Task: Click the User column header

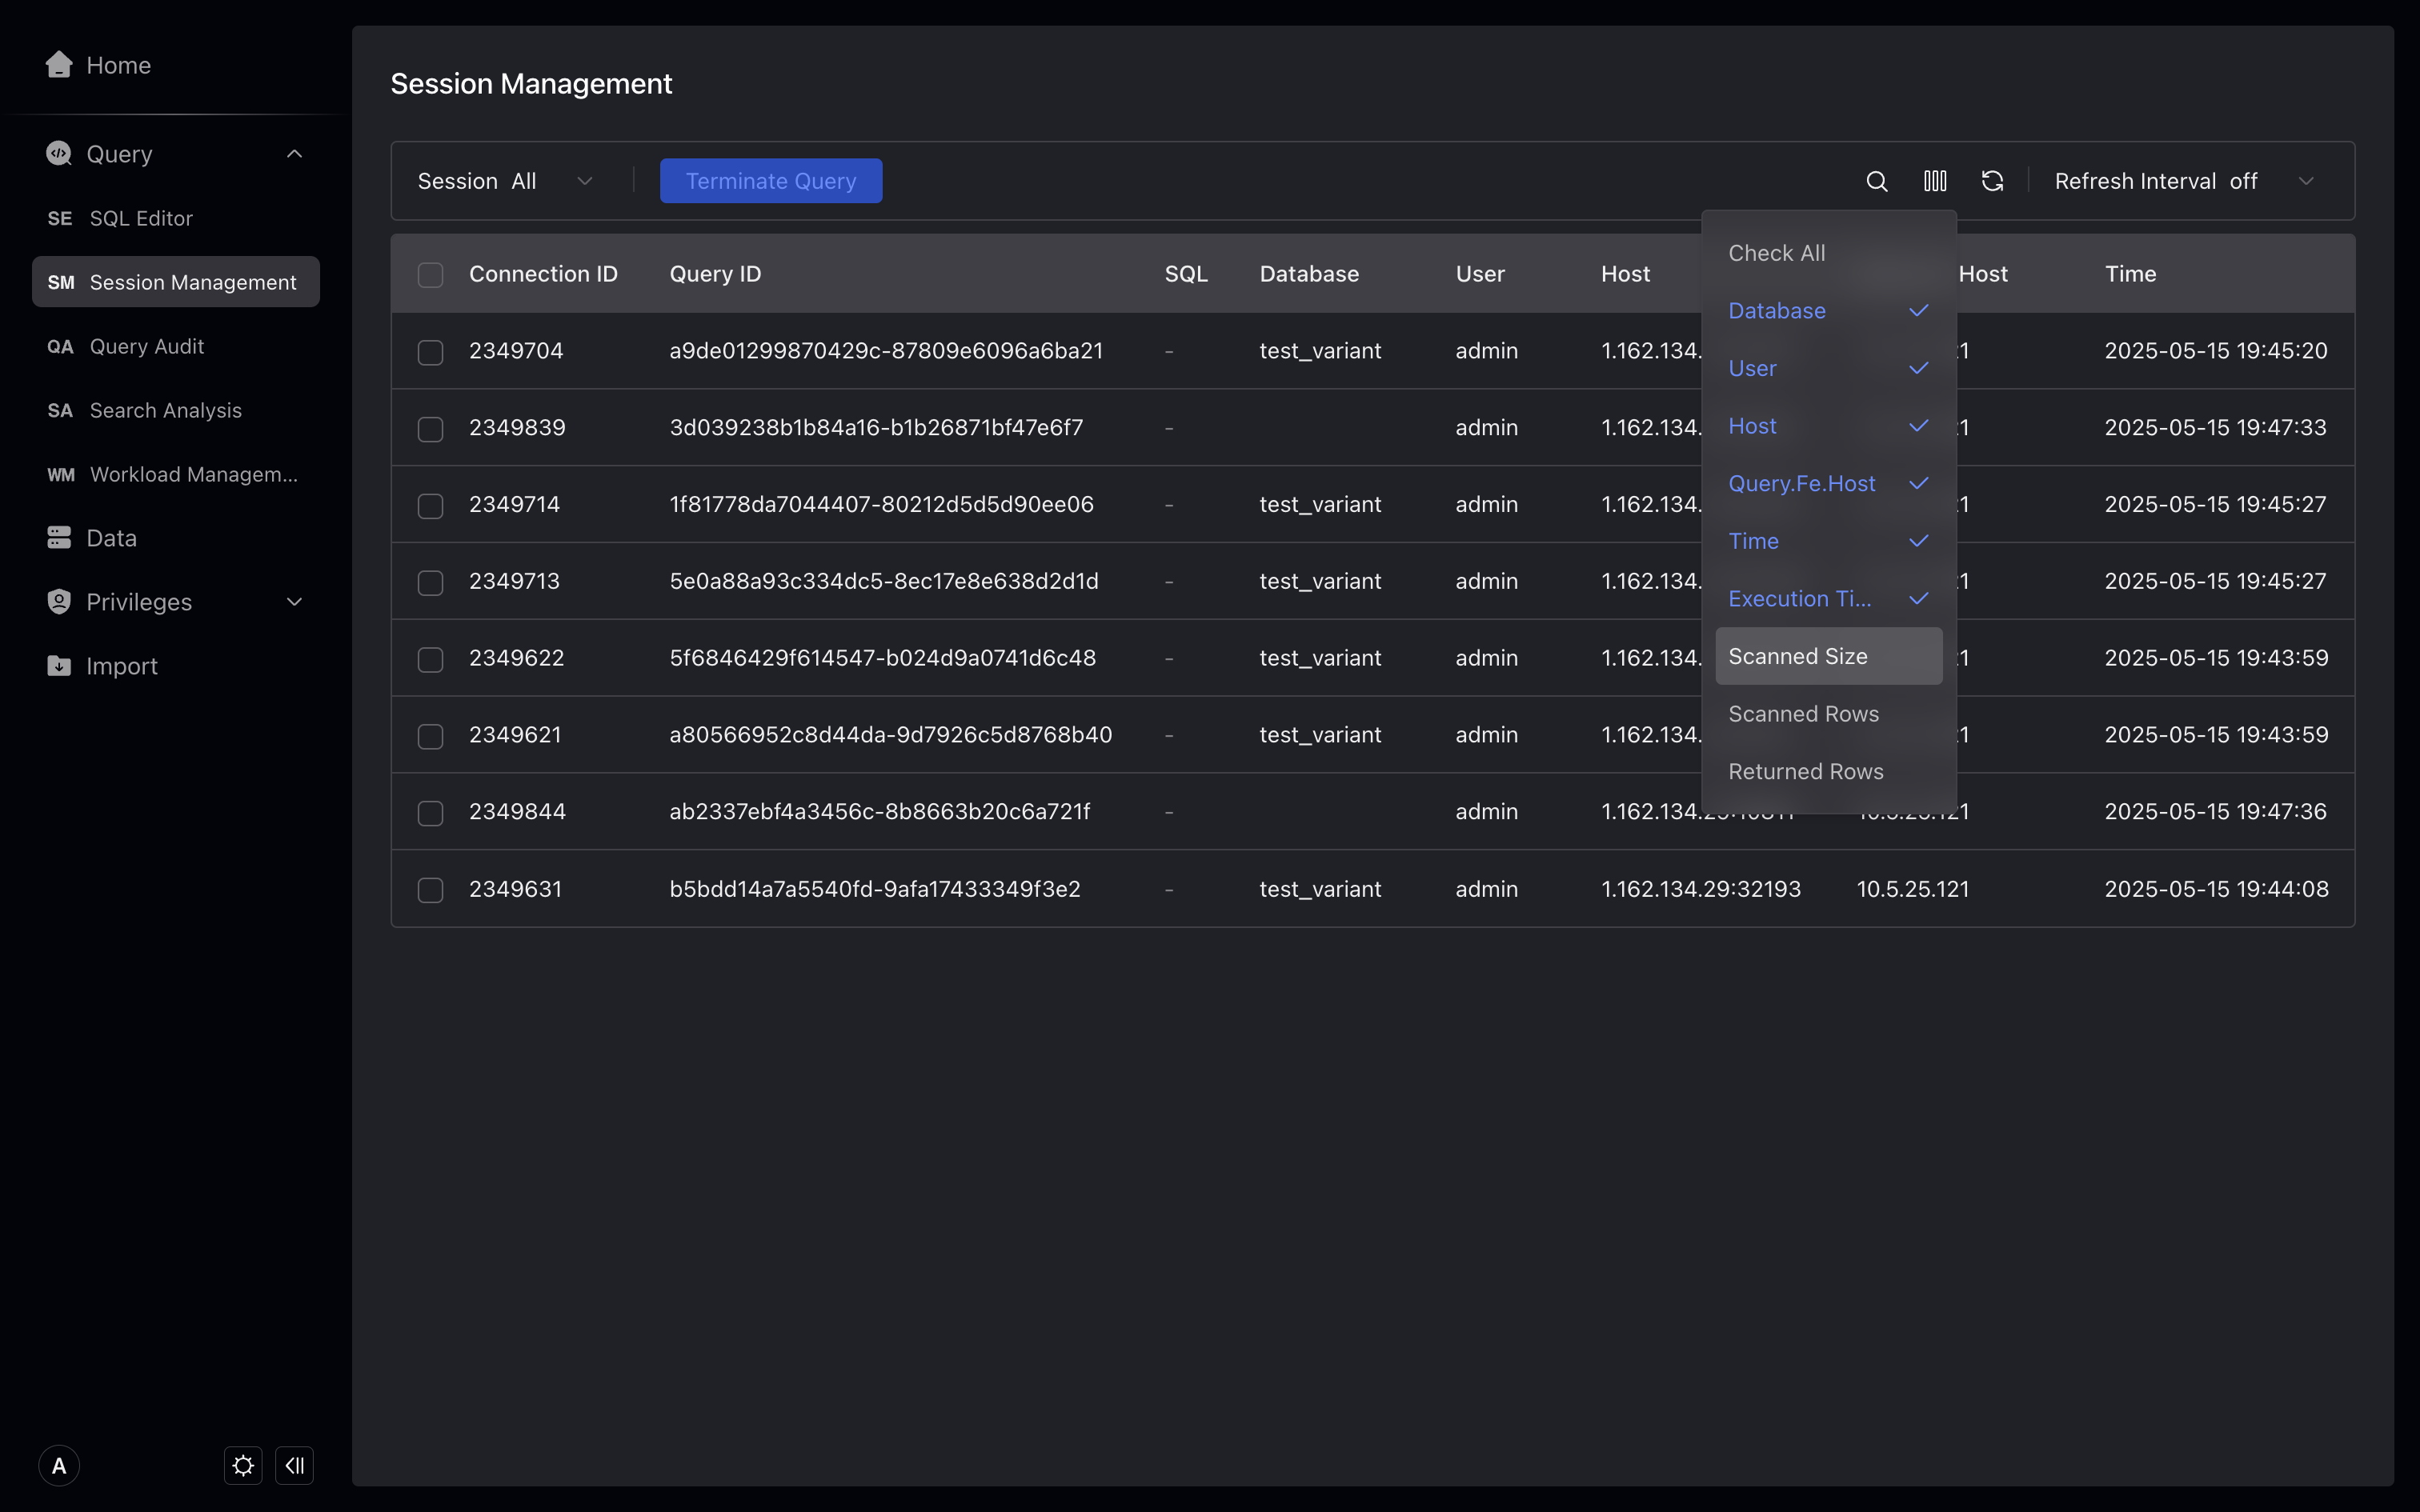Action: tap(1480, 274)
